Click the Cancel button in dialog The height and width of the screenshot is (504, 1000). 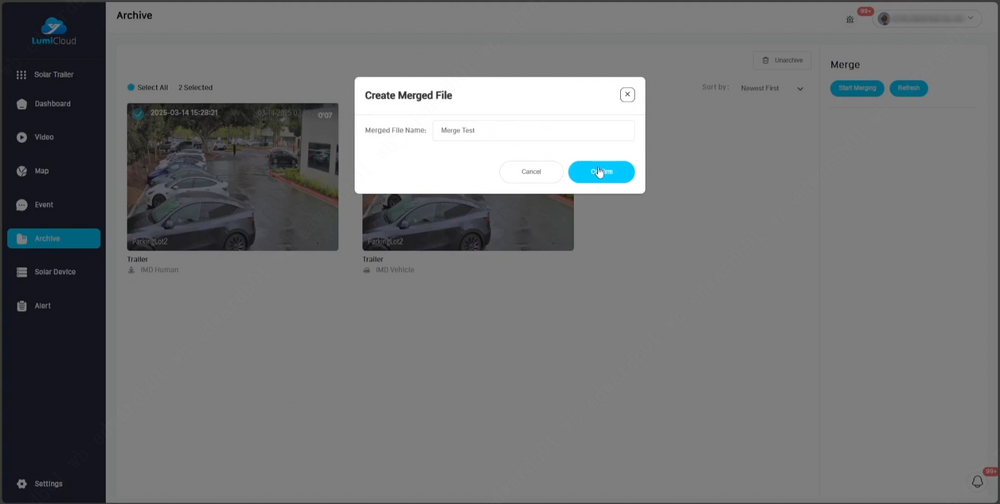(x=531, y=172)
